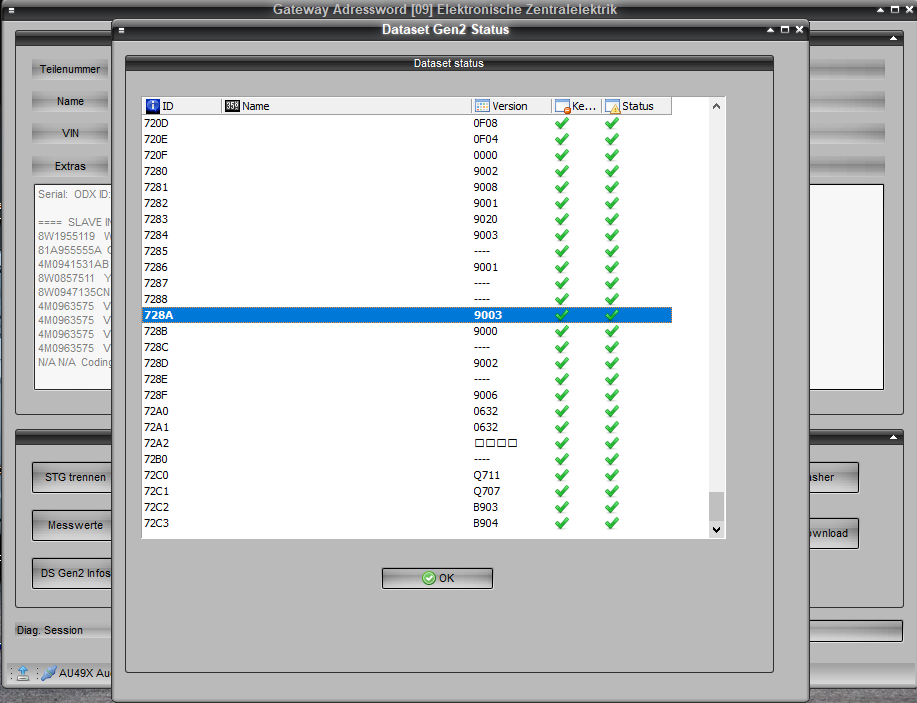Click the Ke... checkmark of row 72B0
The width and height of the screenshot is (917, 703).
561,459
